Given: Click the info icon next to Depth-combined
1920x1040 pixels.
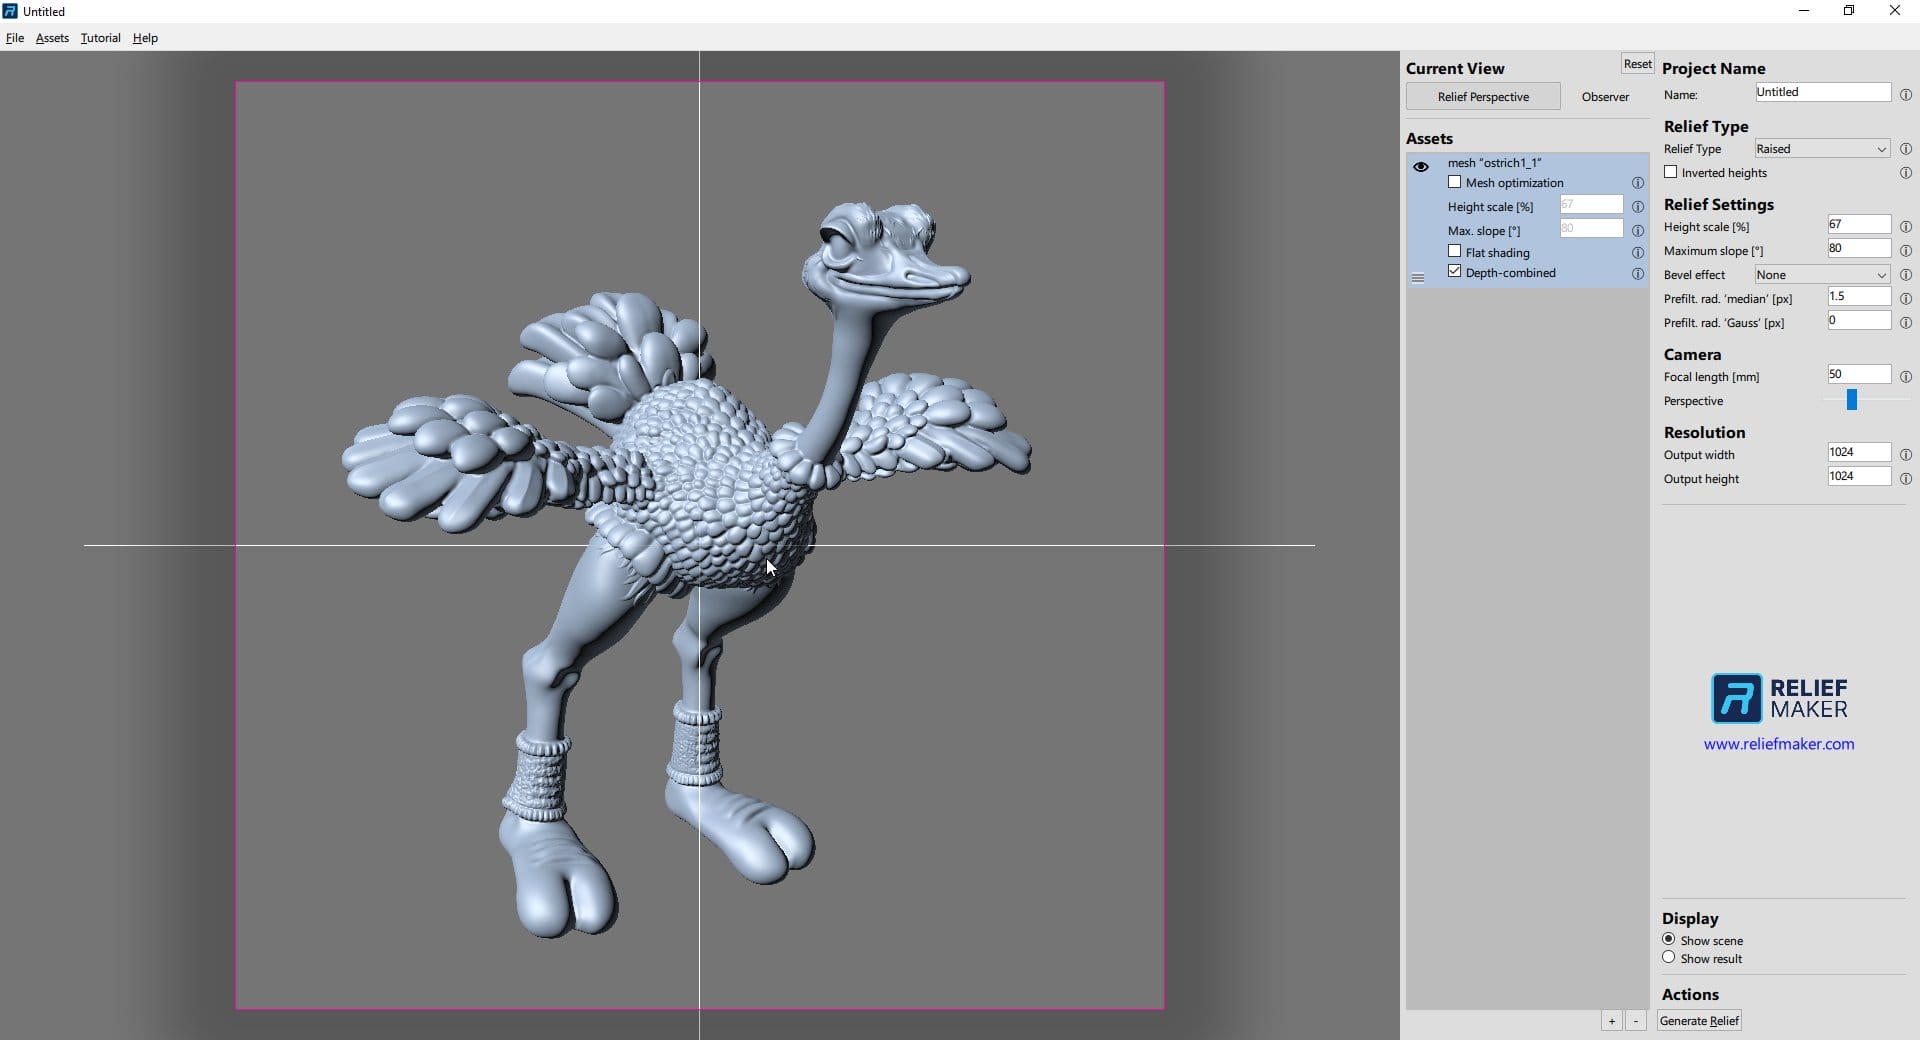Looking at the screenshot, I should point(1638,274).
